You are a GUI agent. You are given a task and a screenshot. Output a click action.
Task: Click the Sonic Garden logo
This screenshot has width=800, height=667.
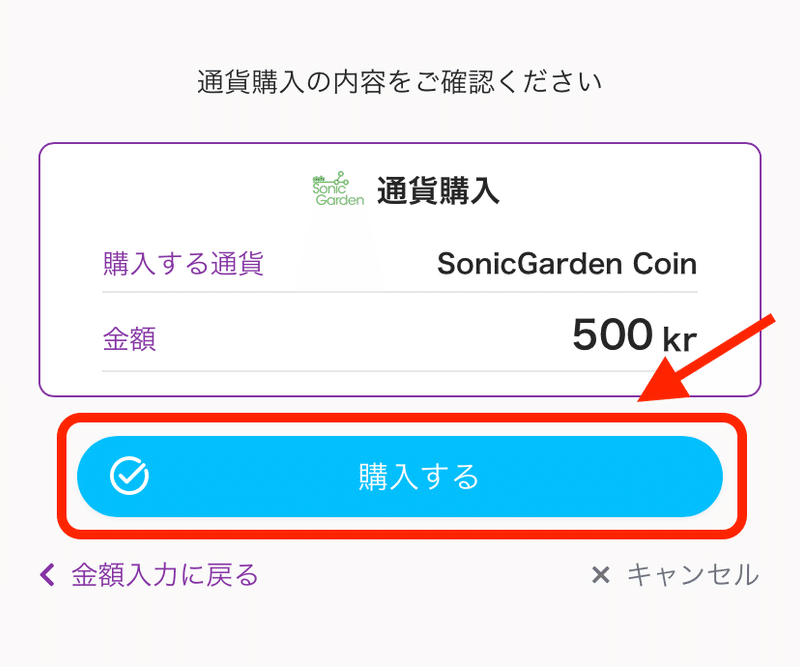coord(339,189)
